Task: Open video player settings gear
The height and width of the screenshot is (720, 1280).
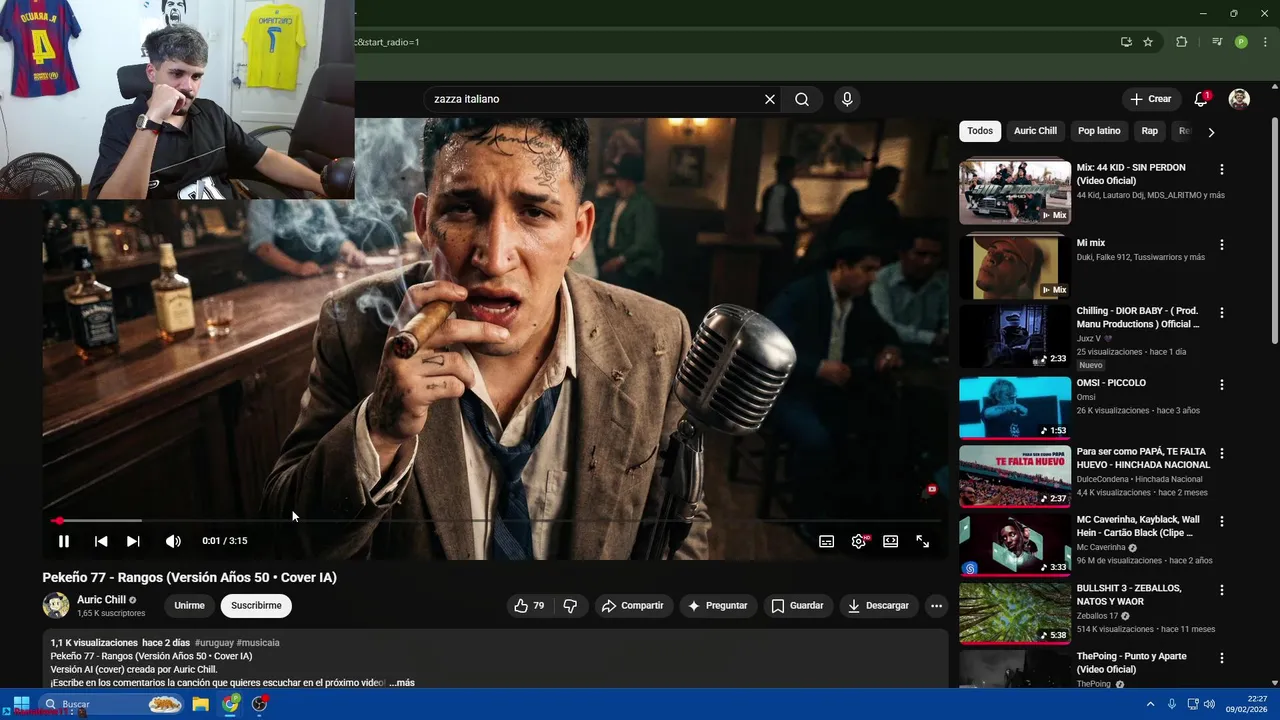Action: click(859, 541)
